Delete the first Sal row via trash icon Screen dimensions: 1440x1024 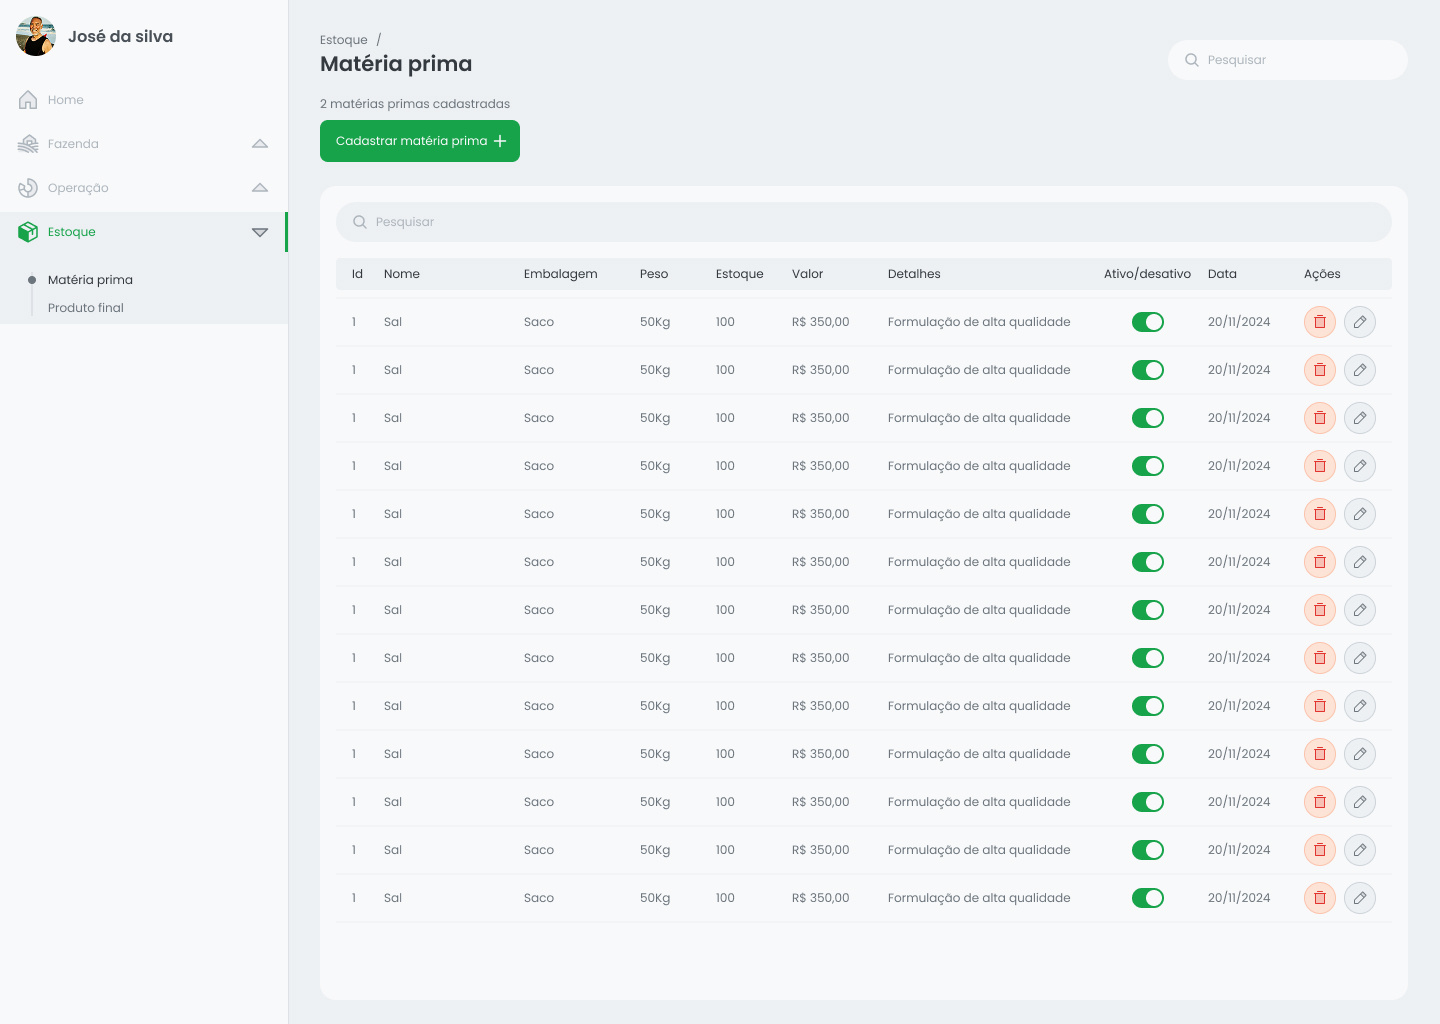coord(1319,321)
